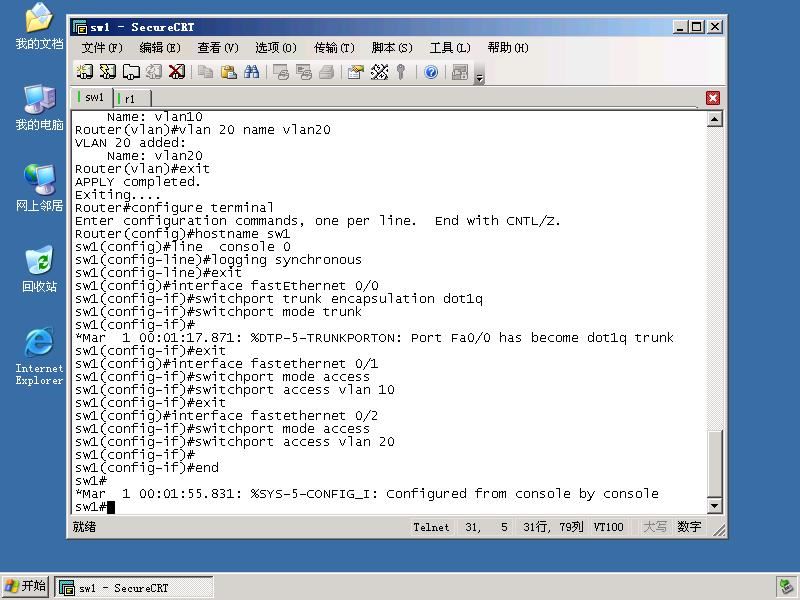The height and width of the screenshot is (600, 800).
Task: Minimize the SecureCRT window
Action: pos(680,27)
